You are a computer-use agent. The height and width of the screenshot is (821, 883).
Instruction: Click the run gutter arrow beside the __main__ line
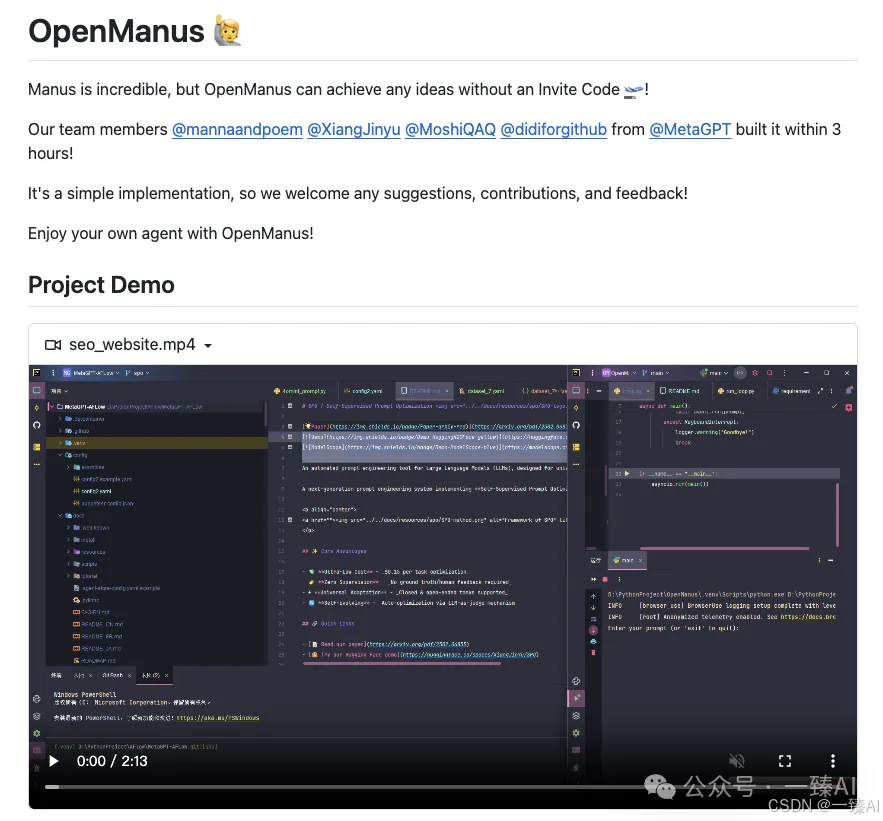627,474
